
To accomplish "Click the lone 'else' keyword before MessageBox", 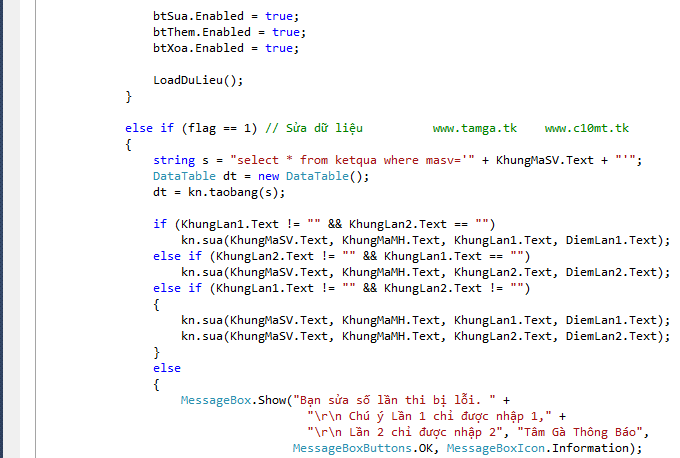I will point(167,368).
